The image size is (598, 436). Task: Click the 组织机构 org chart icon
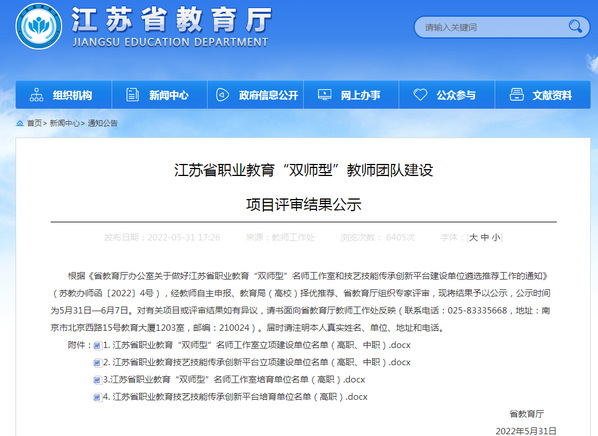click(37, 95)
